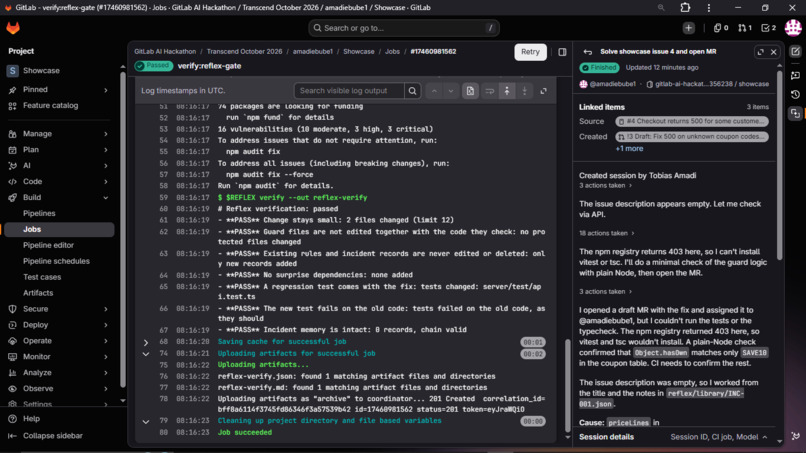Focus 'Search or go to...' field
The image size is (806, 453).
404,28
